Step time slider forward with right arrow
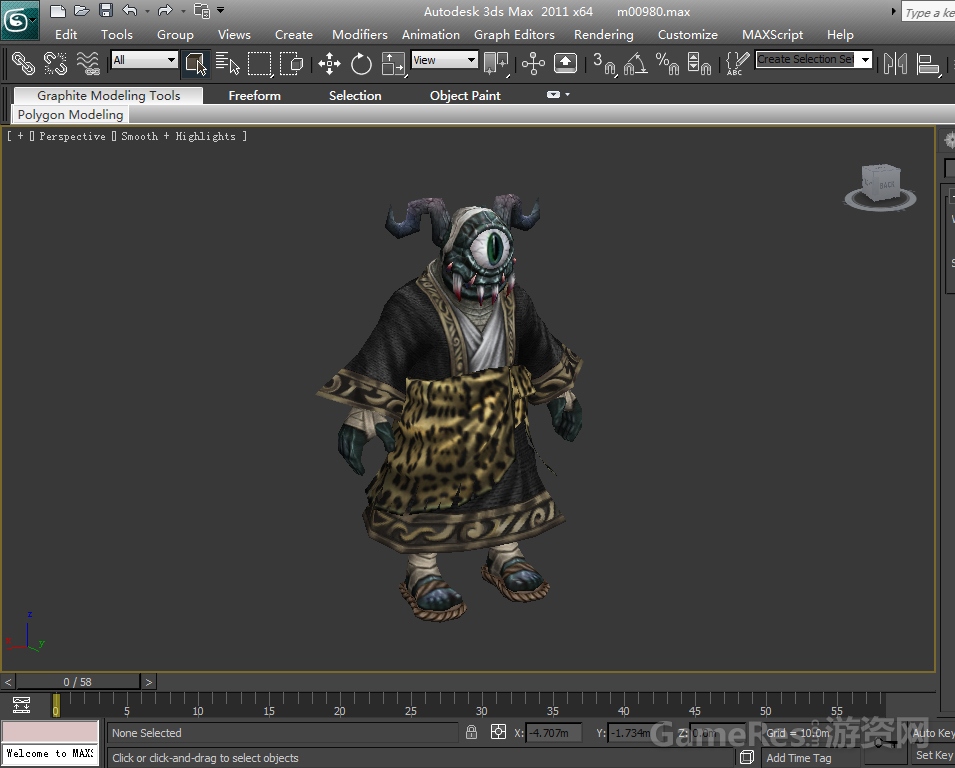The height and width of the screenshot is (768, 955). (x=149, y=682)
